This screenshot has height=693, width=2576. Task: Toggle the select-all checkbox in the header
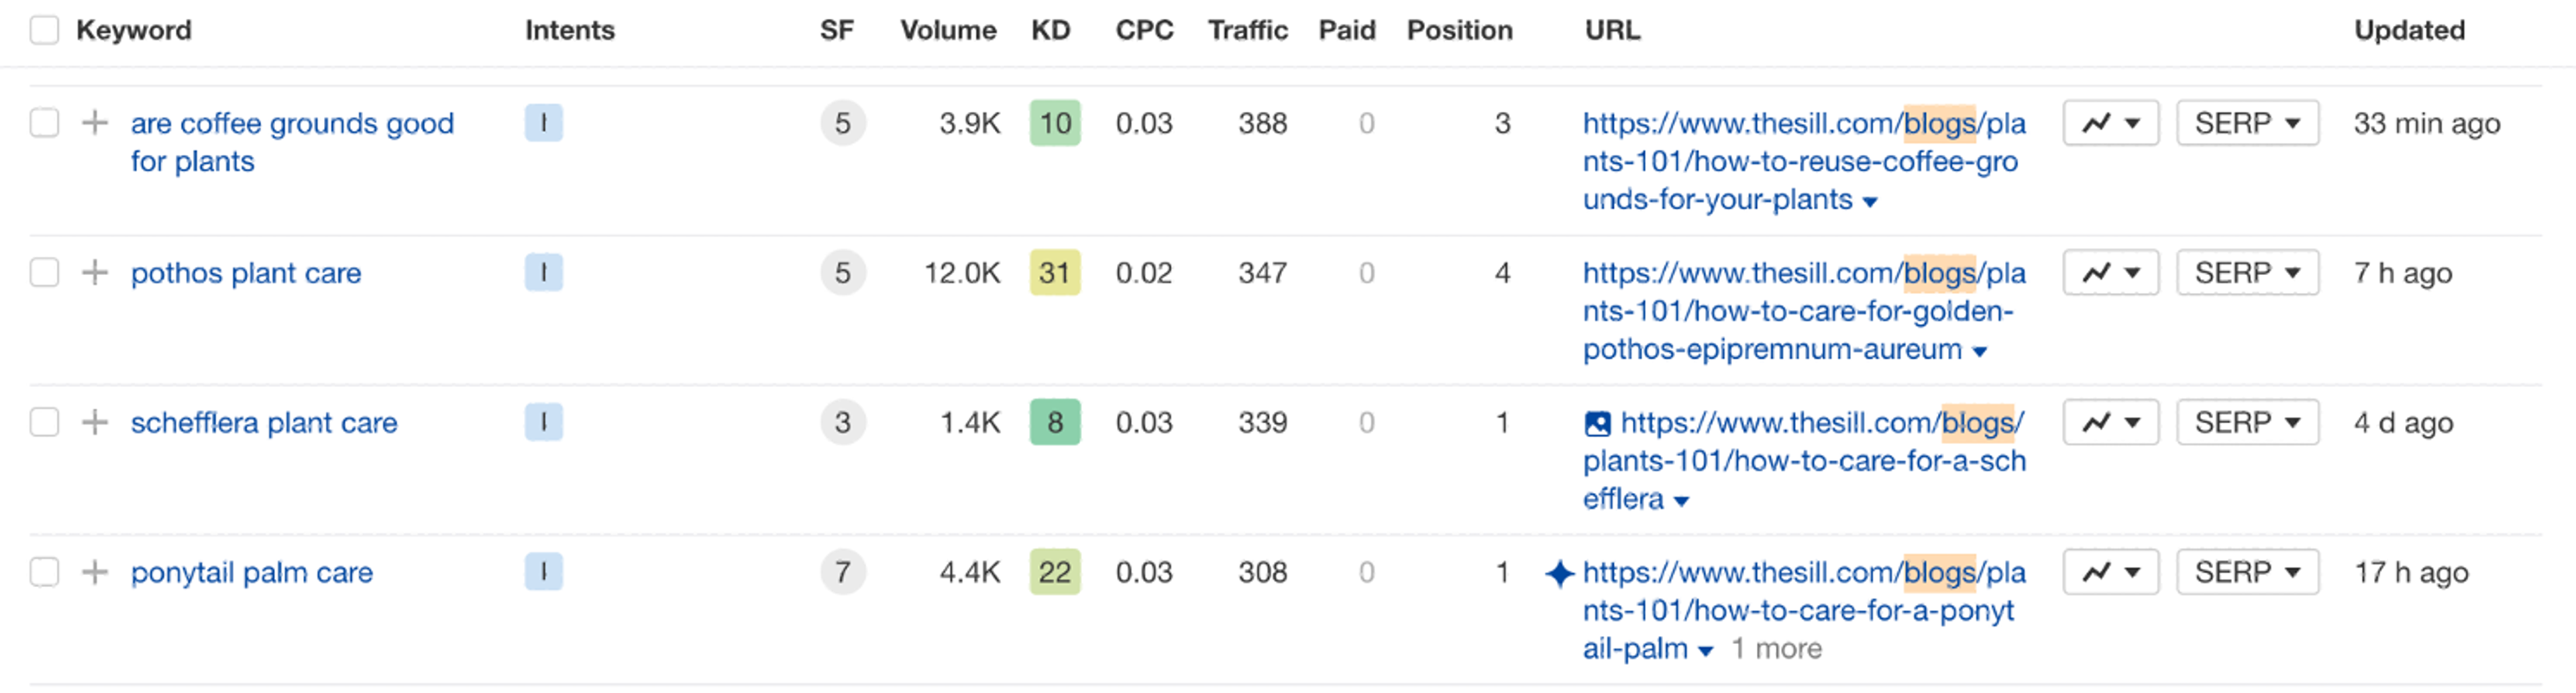(x=44, y=30)
